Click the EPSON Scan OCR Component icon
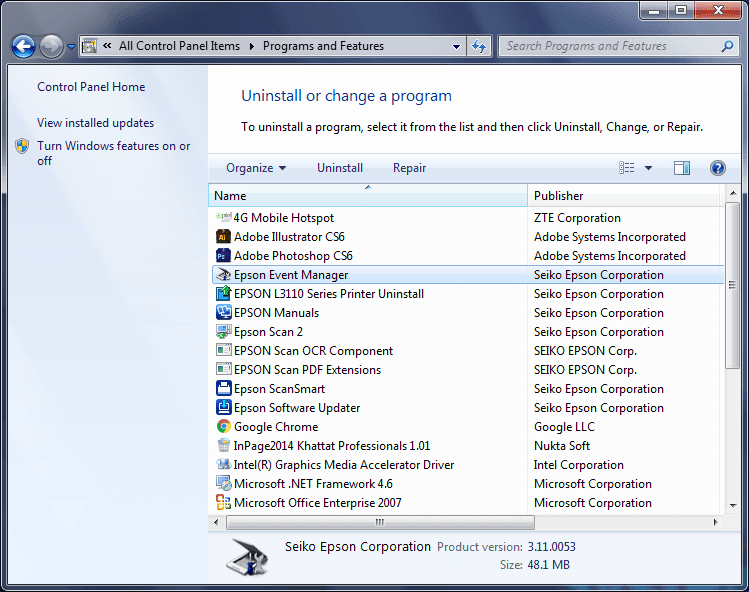Image resolution: width=749 pixels, height=592 pixels. (224, 350)
